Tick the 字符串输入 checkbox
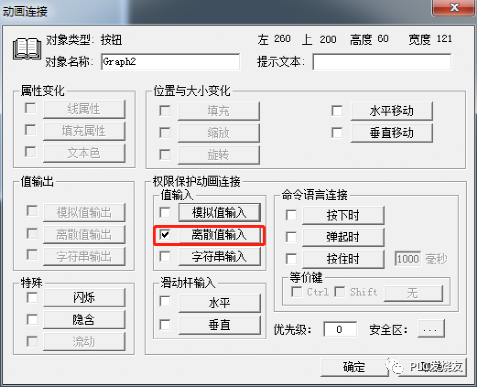477x387 pixels. (x=165, y=257)
